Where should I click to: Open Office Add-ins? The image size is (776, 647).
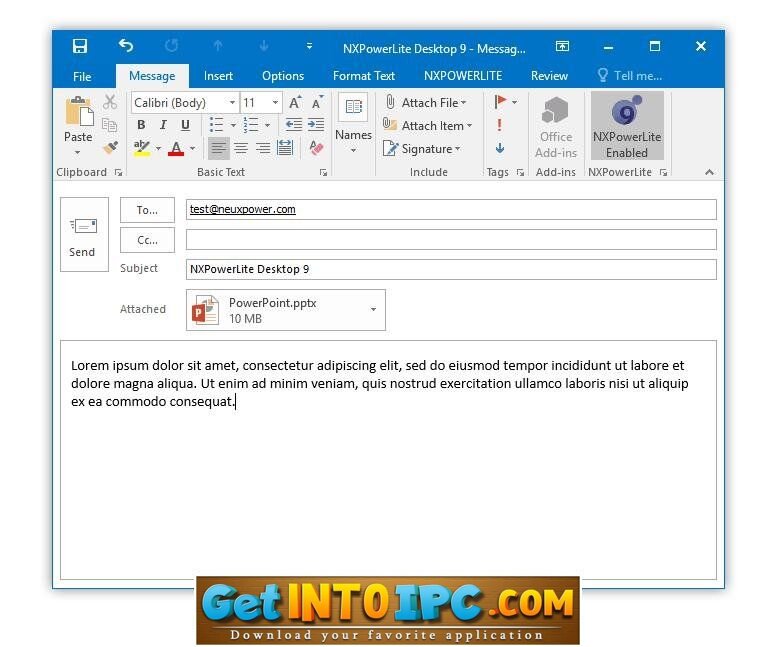(x=556, y=127)
